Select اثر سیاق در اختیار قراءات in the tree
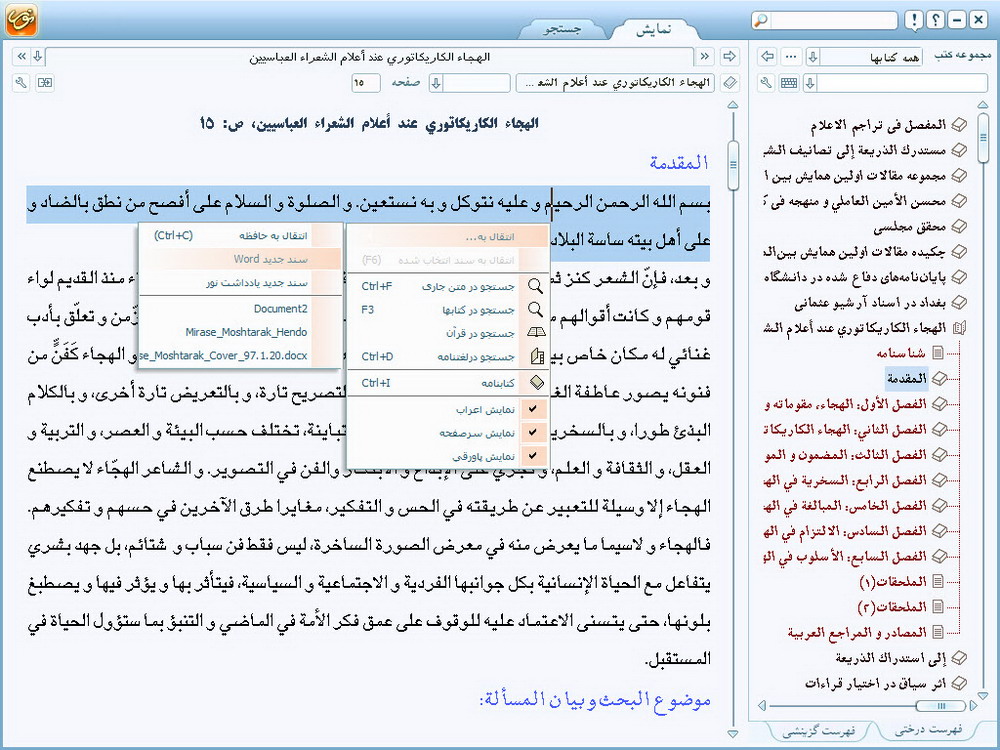Image resolution: width=1000 pixels, height=750 pixels. click(x=876, y=683)
